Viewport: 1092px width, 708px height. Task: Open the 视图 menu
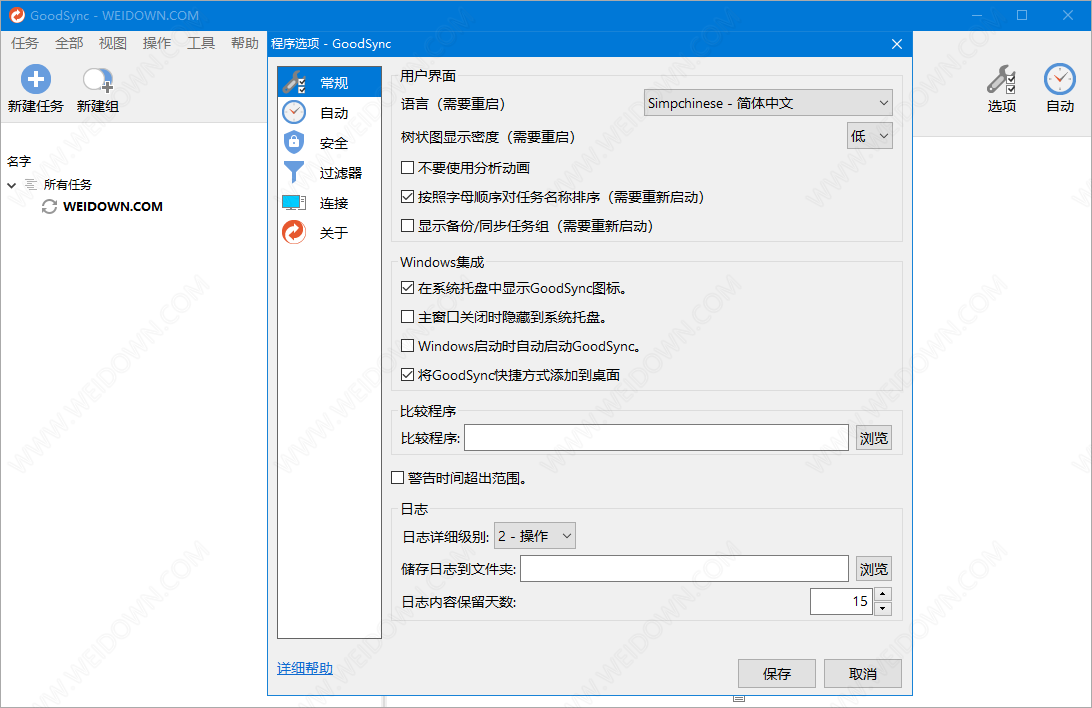click(113, 43)
